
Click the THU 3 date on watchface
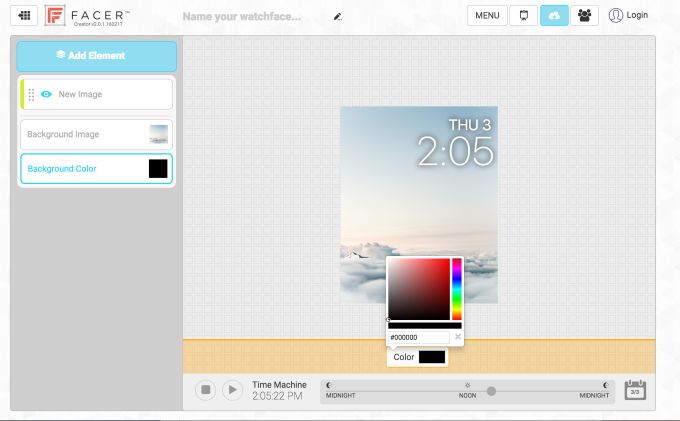point(470,125)
